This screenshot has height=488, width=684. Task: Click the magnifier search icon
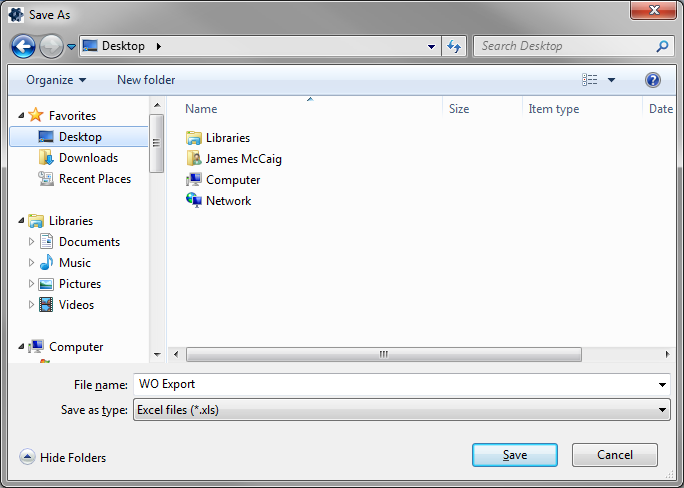coord(663,46)
